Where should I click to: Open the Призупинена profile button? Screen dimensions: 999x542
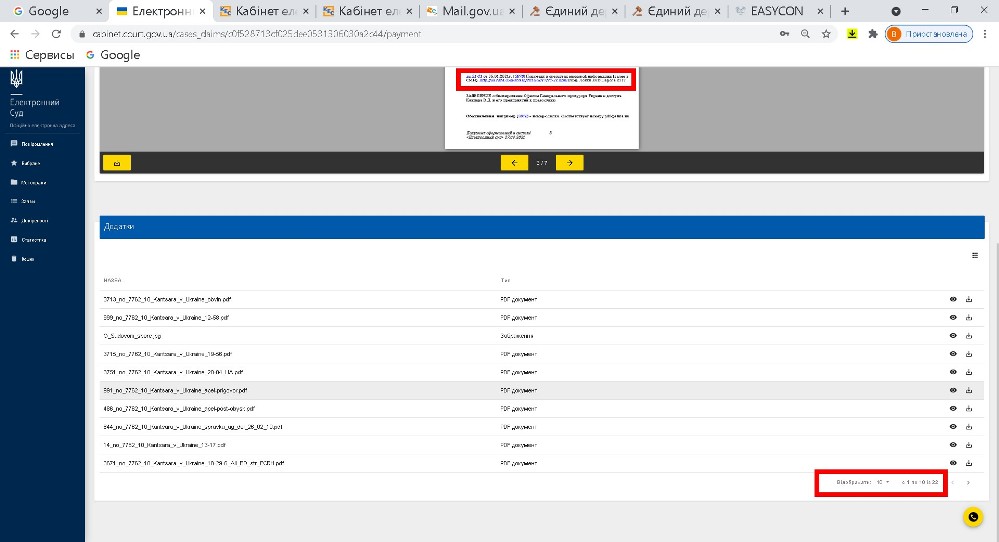(929, 34)
